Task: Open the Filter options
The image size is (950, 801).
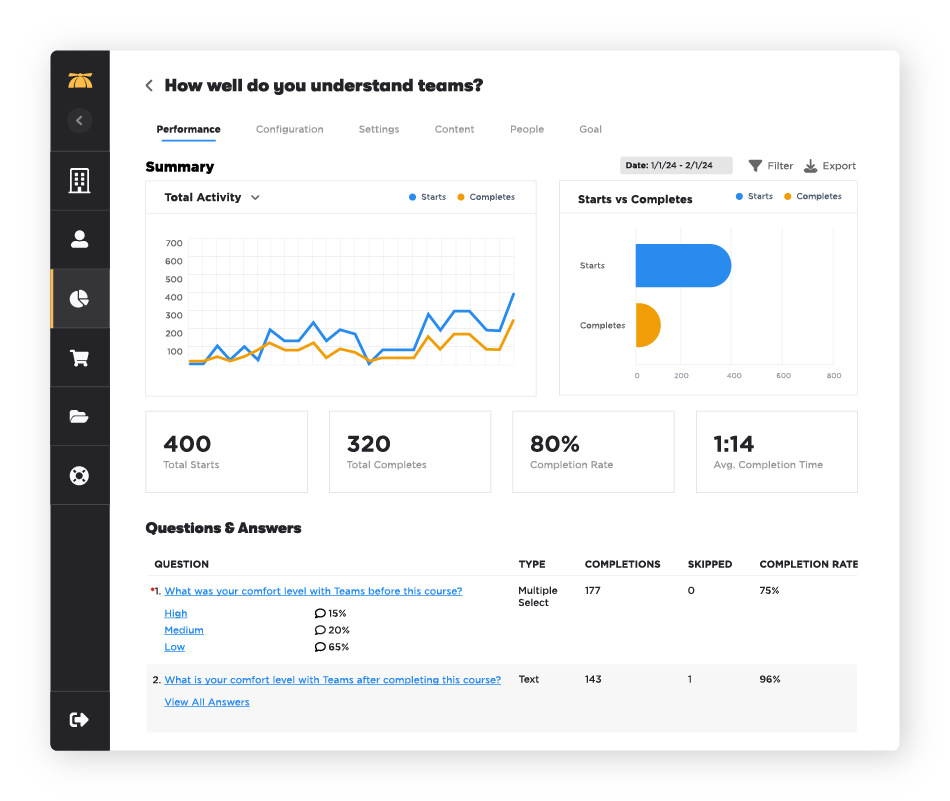Action: pos(770,166)
